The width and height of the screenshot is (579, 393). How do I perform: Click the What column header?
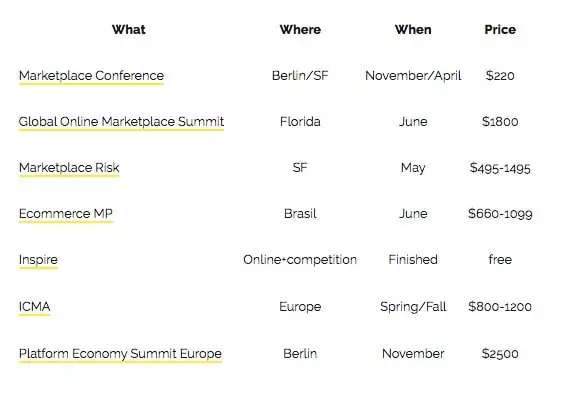pyautogui.click(x=129, y=30)
